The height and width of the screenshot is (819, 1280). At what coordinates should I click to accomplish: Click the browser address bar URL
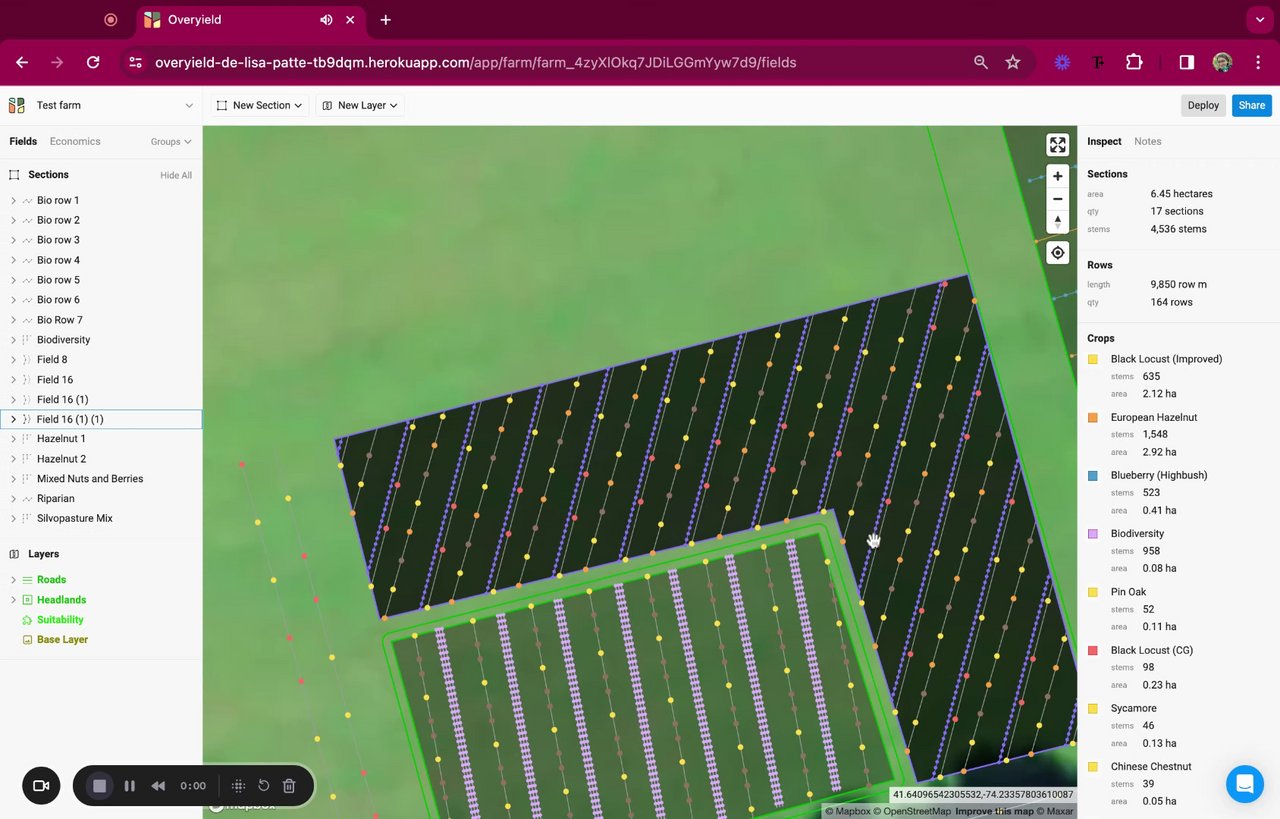coord(475,62)
